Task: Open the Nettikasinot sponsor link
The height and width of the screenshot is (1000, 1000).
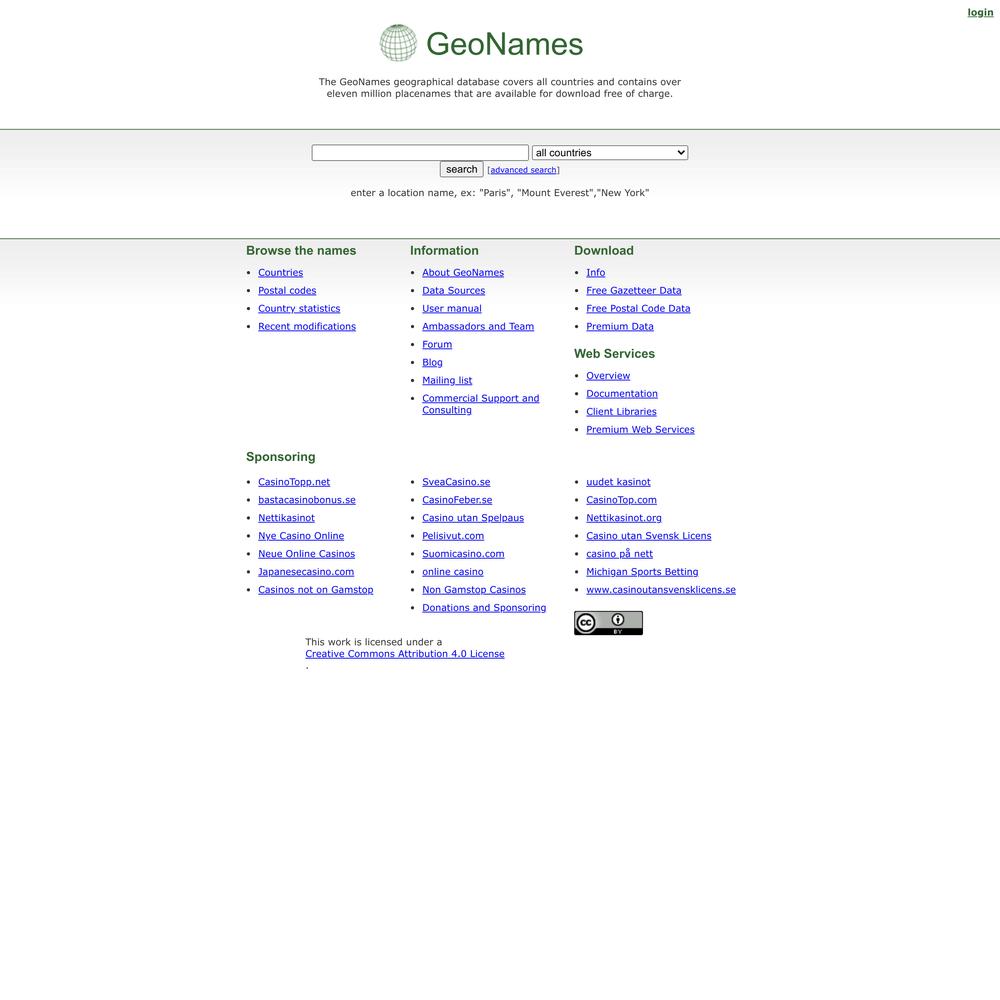Action: pos(286,517)
